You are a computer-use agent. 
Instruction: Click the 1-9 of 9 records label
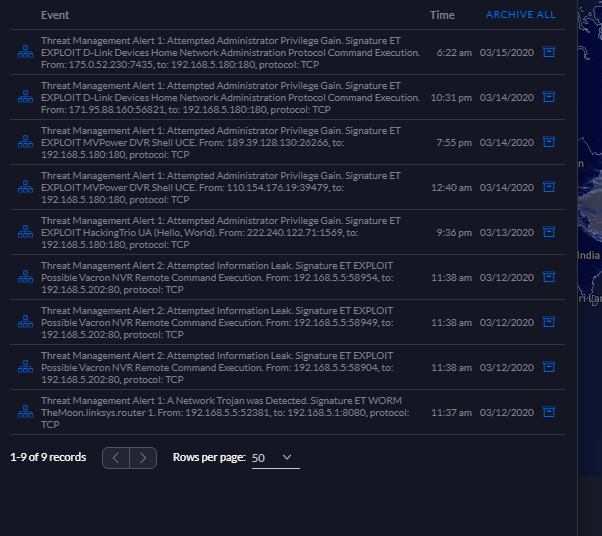point(48,457)
